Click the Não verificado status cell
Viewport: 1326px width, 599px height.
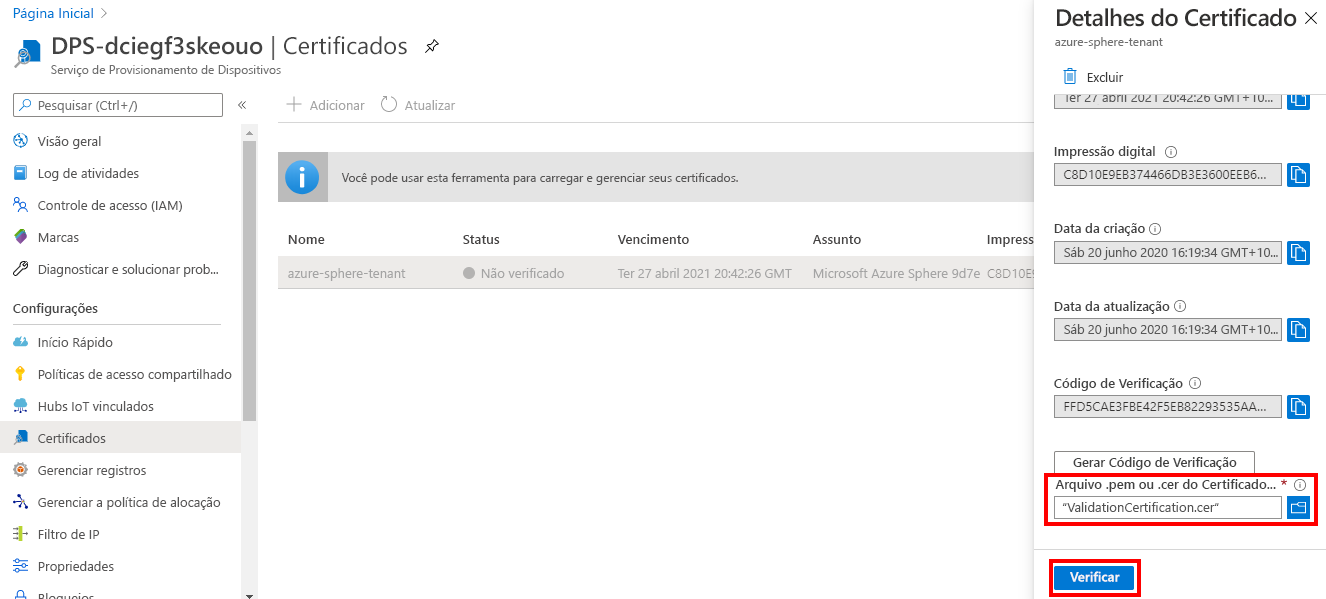click(x=513, y=273)
